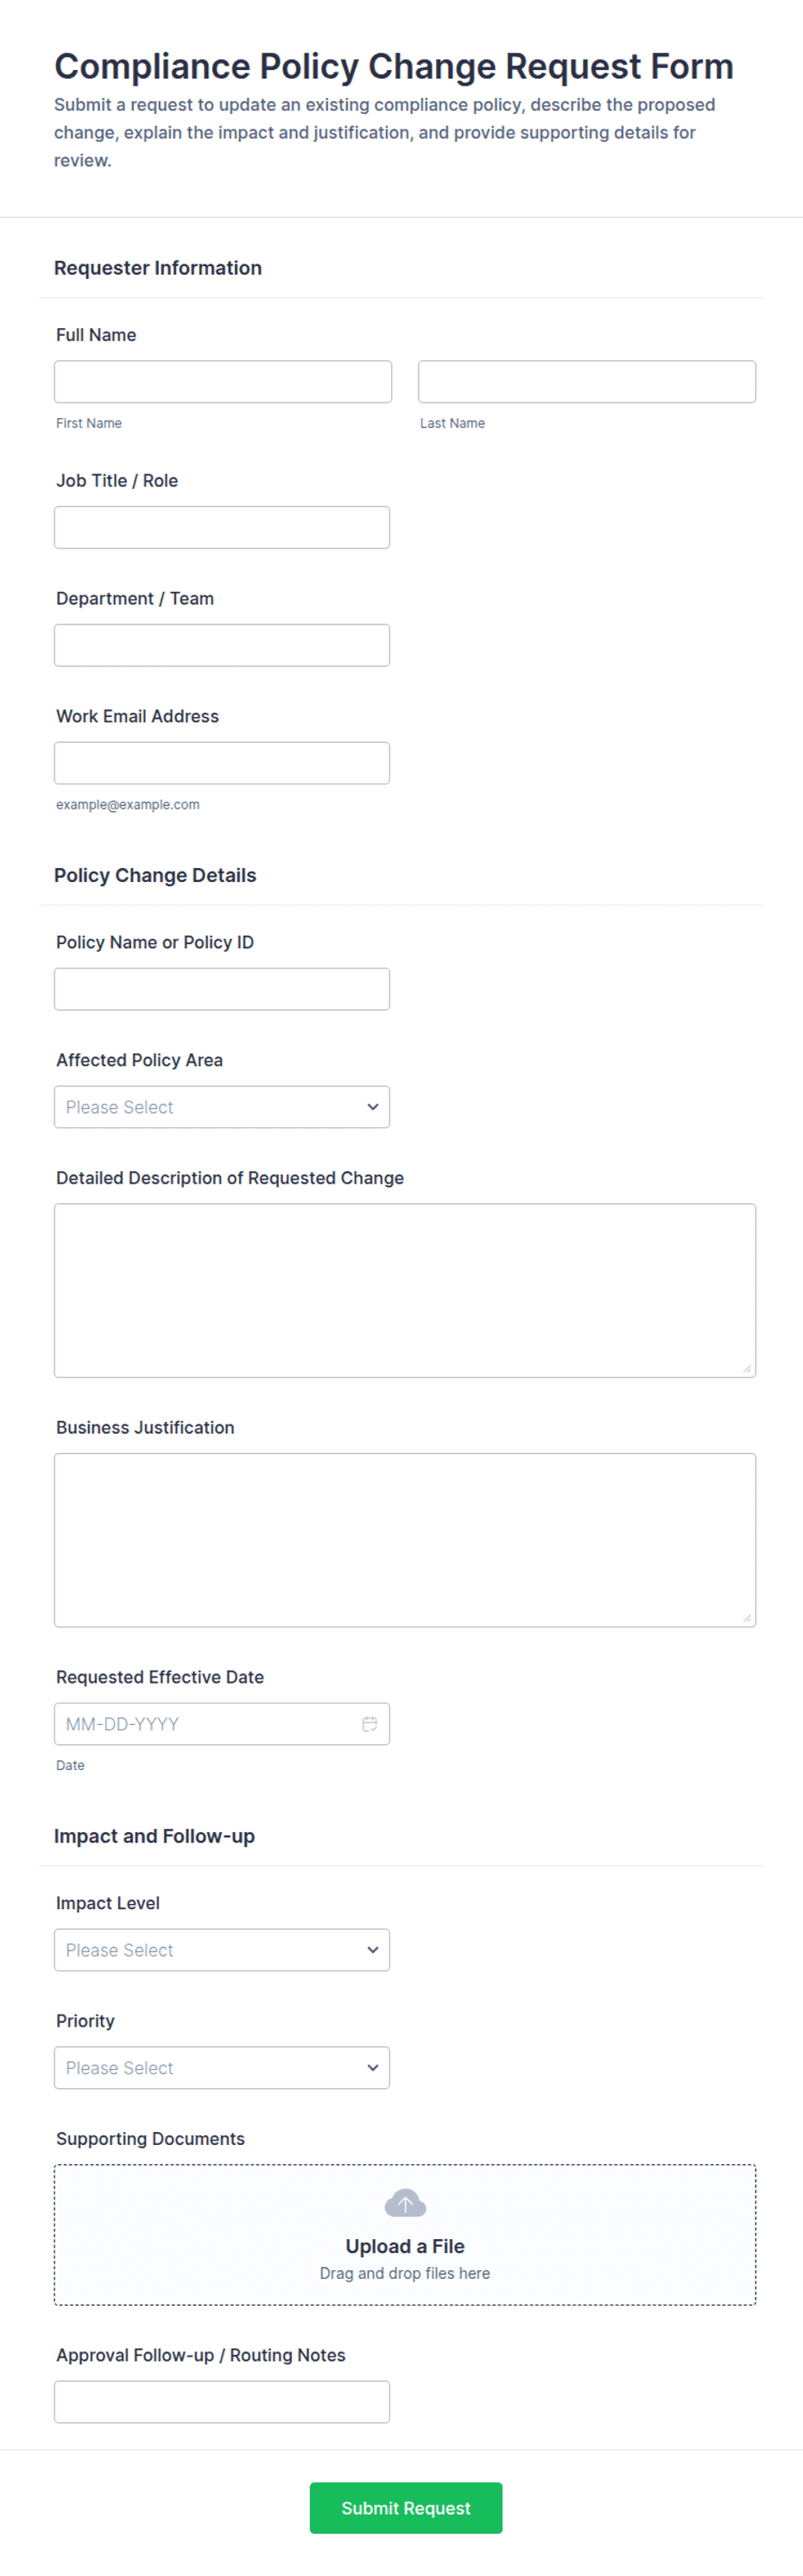Click the Requested Effective Date input

tap(222, 1724)
